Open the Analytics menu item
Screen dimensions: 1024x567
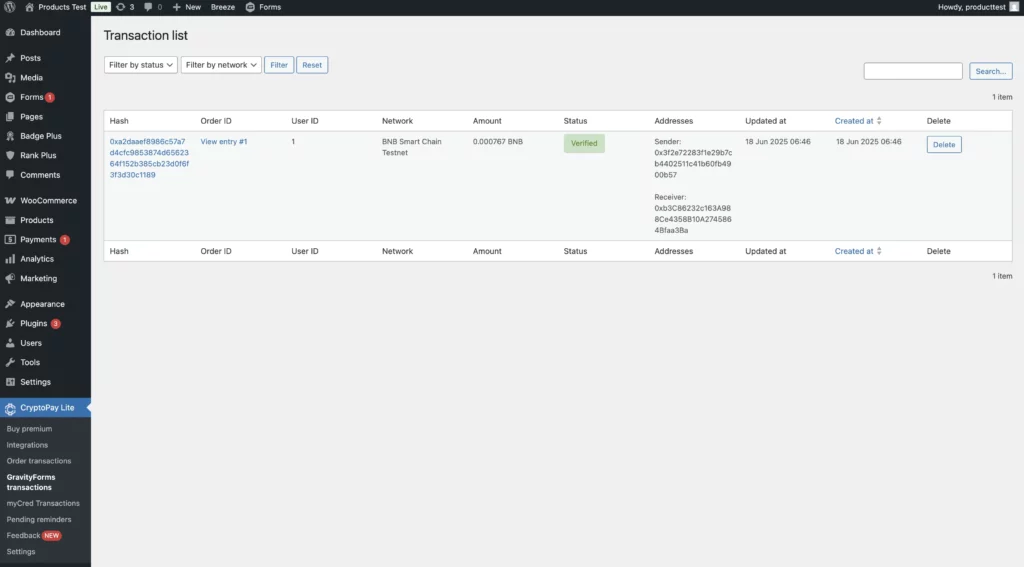click(37, 259)
